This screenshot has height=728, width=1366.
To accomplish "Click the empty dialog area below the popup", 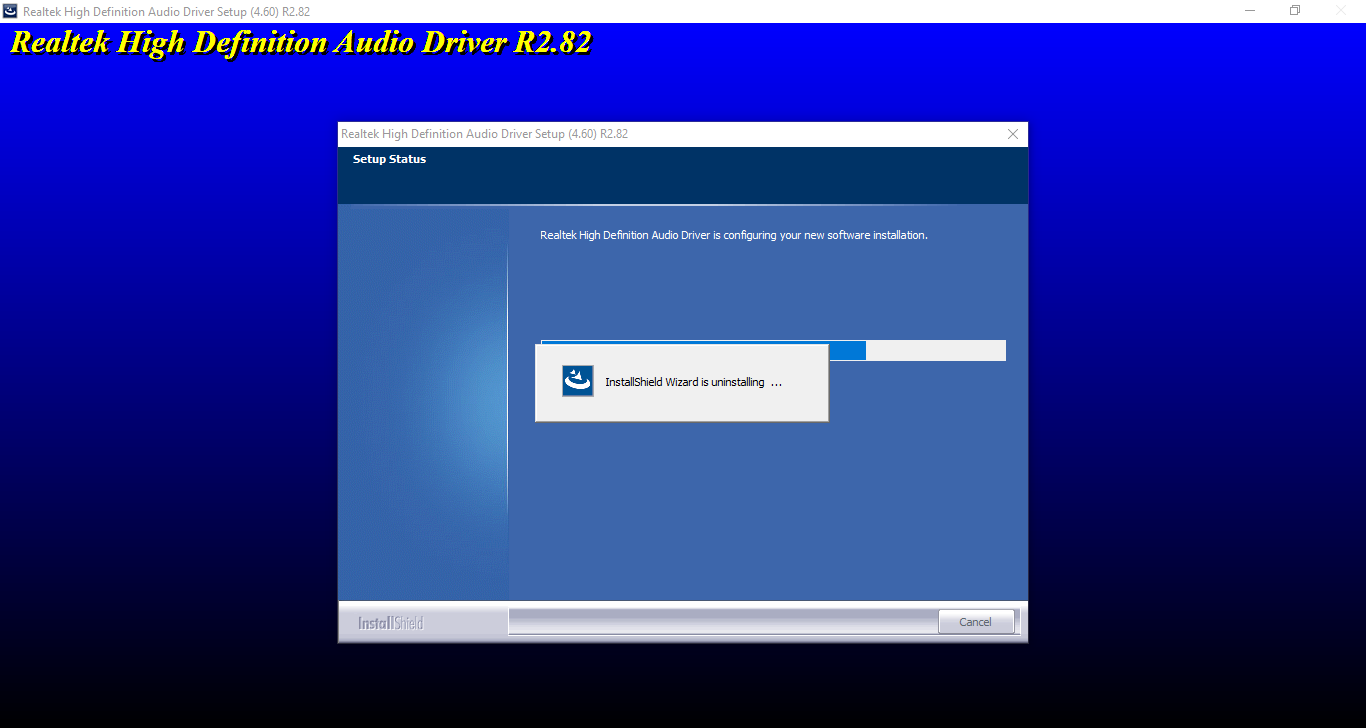I will (768, 510).
